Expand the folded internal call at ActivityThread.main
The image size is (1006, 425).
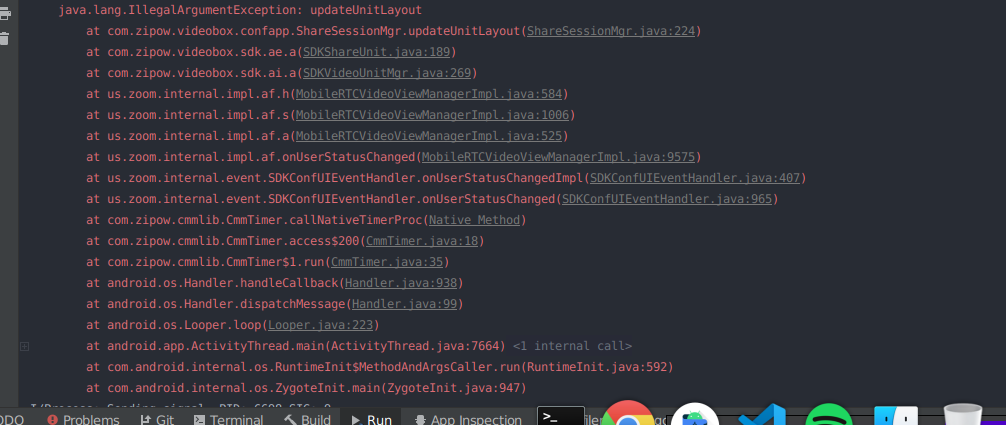[x=24, y=346]
